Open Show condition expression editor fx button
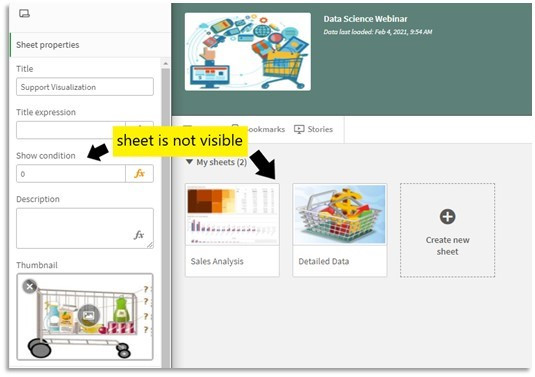This screenshot has width=535, height=377. (x=139, y=174)
